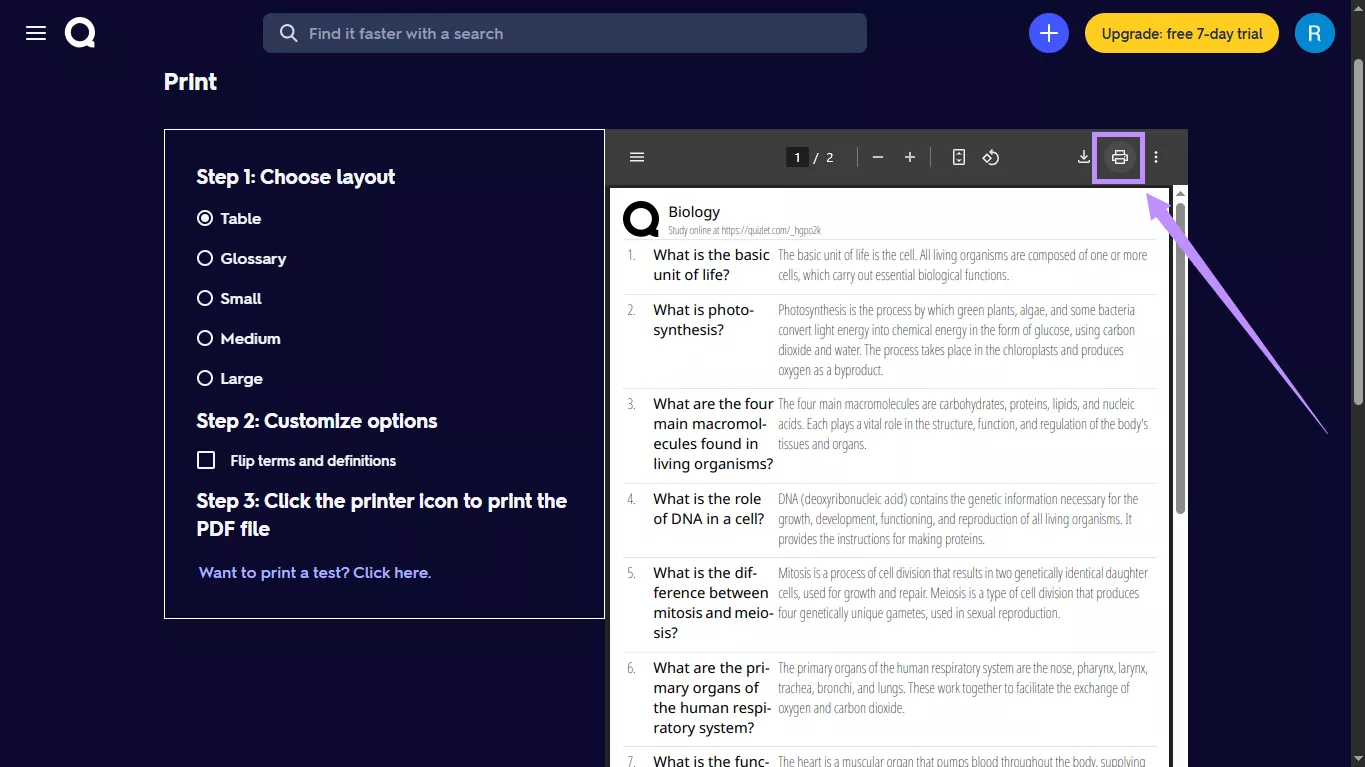The width and height of the screenshot is (1365, 767).
Task: Click the download icon to save the PDF
Action: coord(1083,157)
